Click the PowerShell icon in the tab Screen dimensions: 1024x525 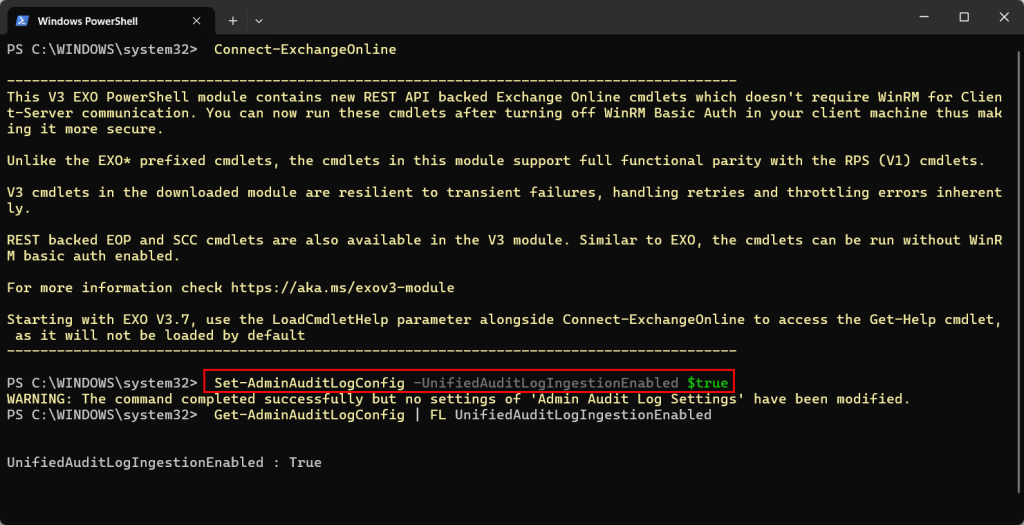coord(20,20)
